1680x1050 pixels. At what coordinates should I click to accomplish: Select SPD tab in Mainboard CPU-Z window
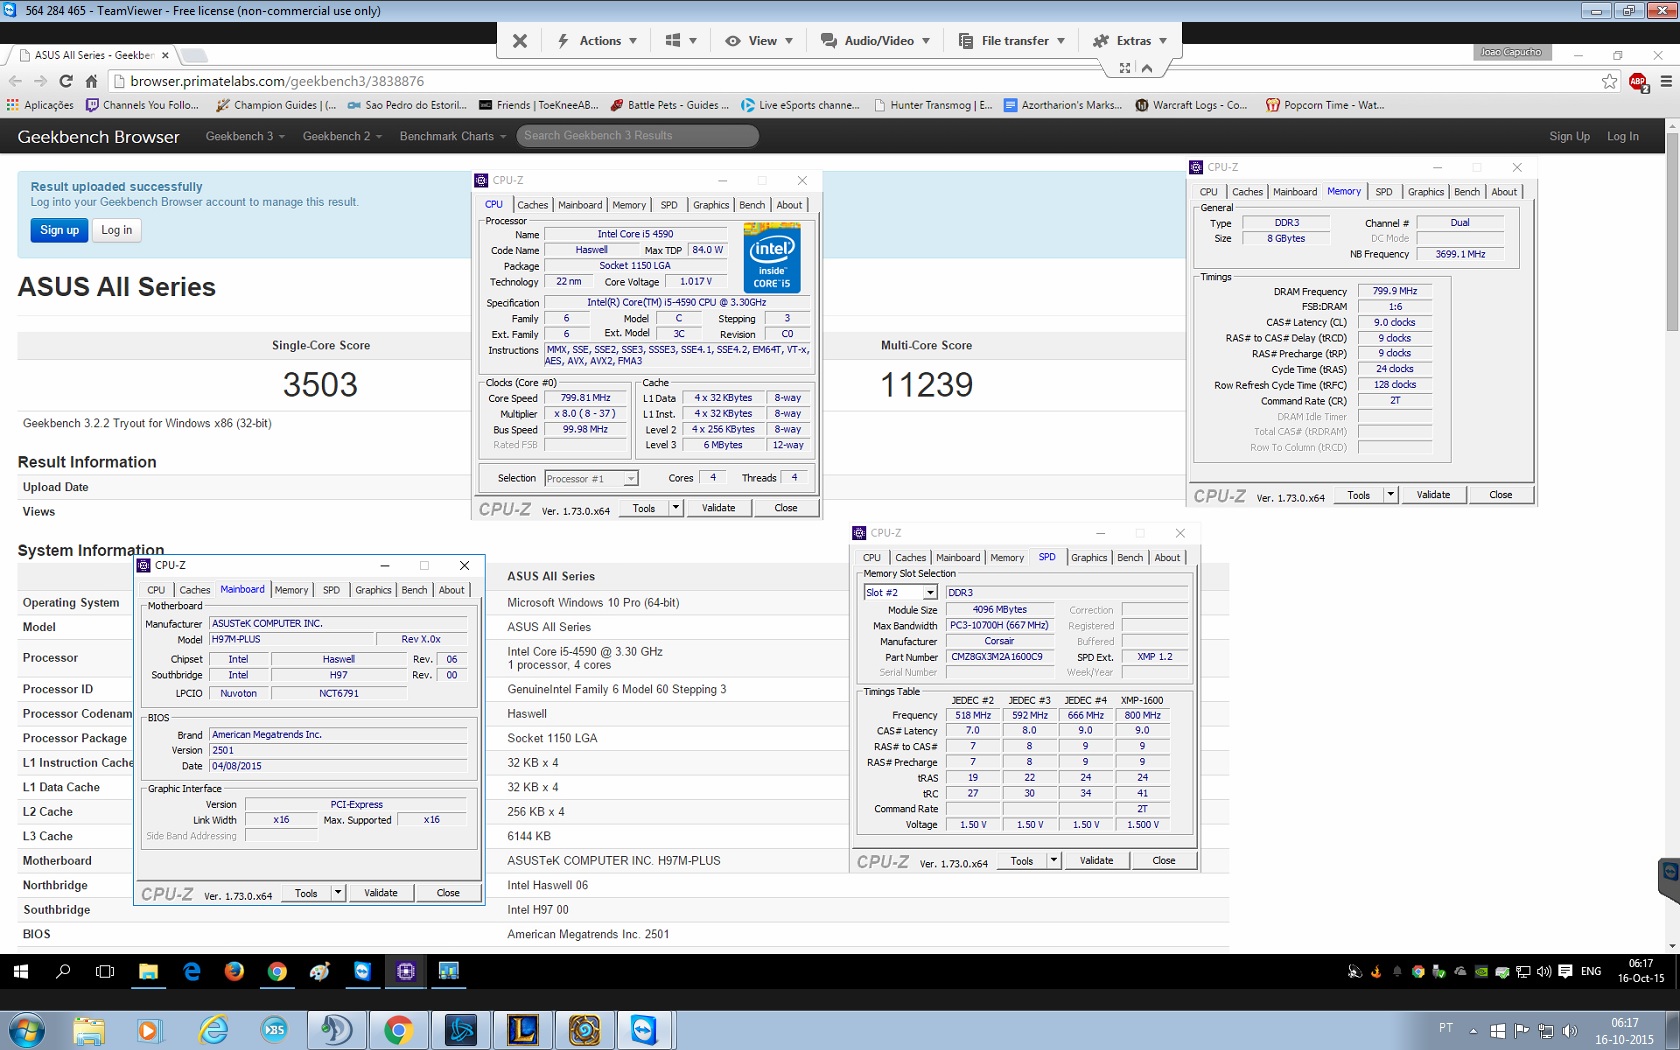coord(331,590)
